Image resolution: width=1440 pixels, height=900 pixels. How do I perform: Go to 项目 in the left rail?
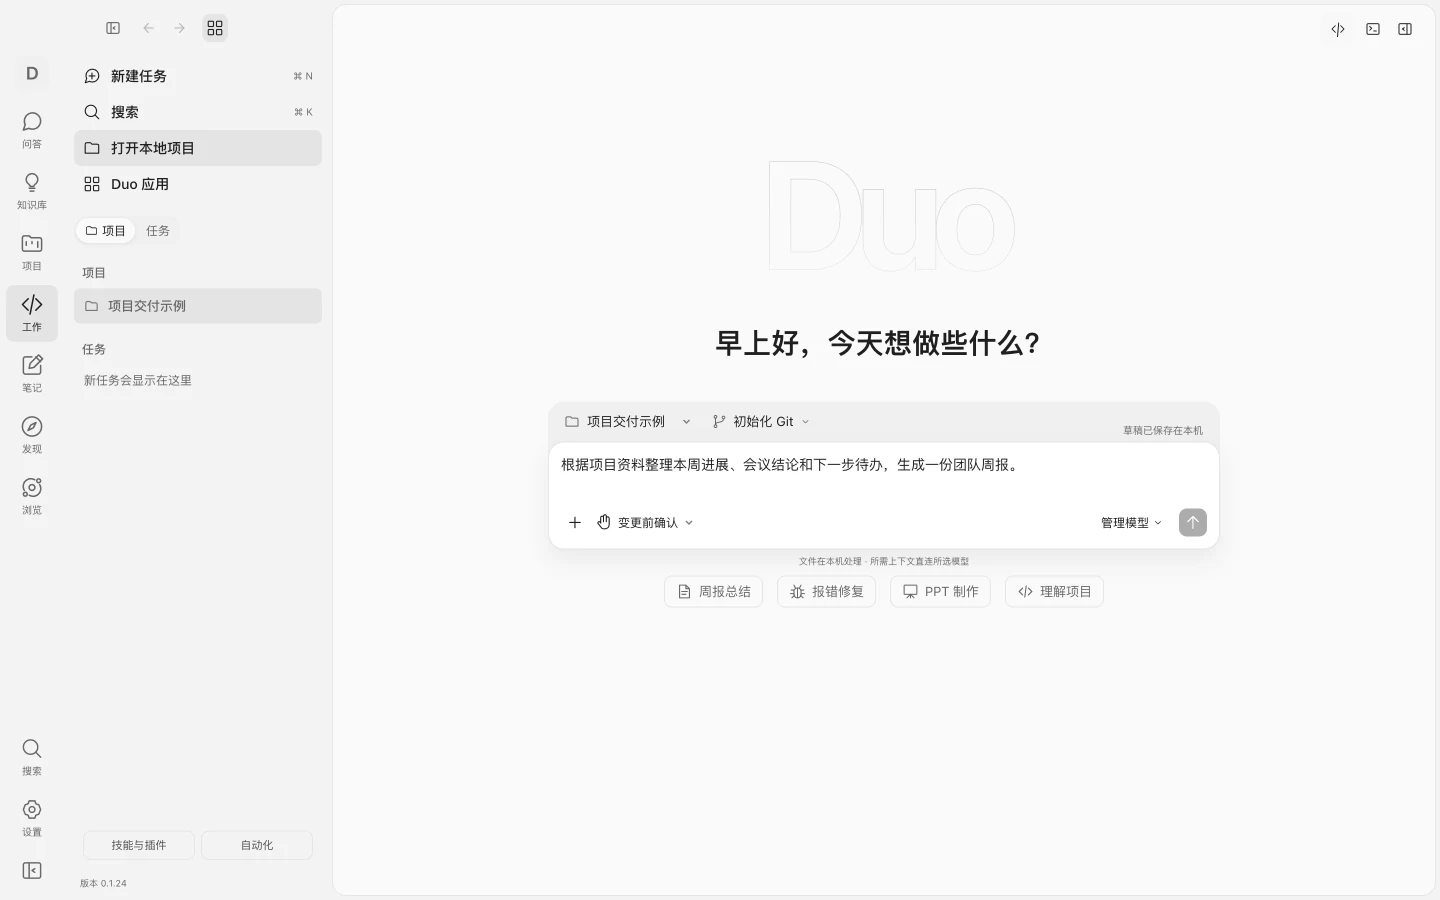[x=32, y=252]
